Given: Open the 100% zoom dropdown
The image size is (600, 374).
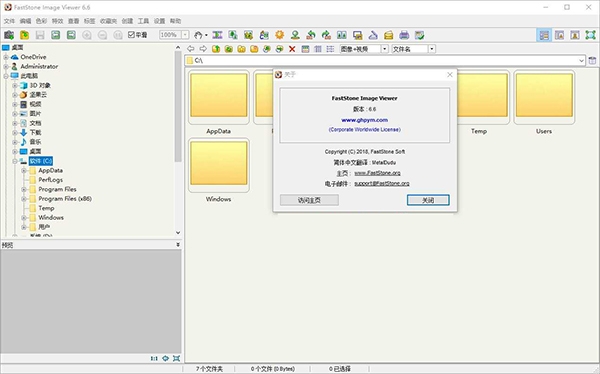Looking at the screenshot, I should pyautogui.click(x=185, y=35).
